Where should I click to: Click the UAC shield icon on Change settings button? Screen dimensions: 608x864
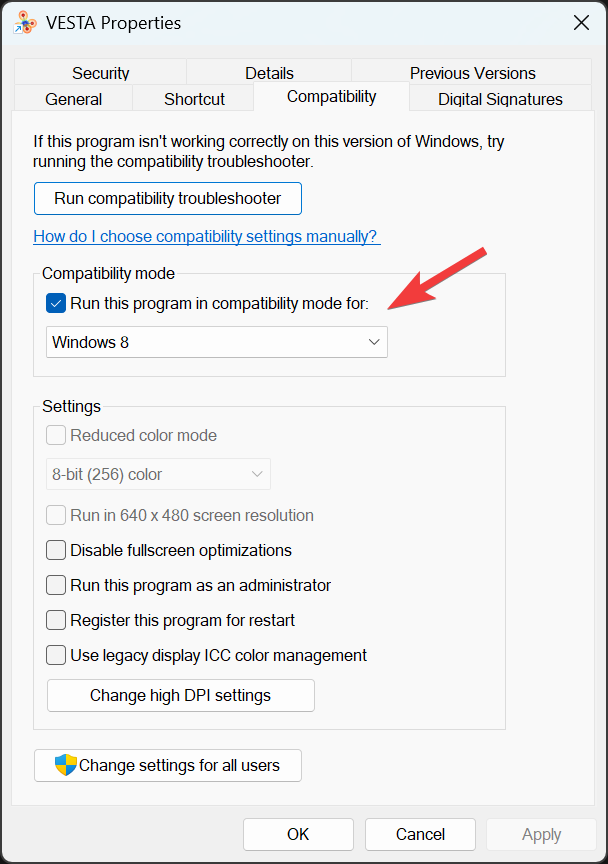coord(66,765)
